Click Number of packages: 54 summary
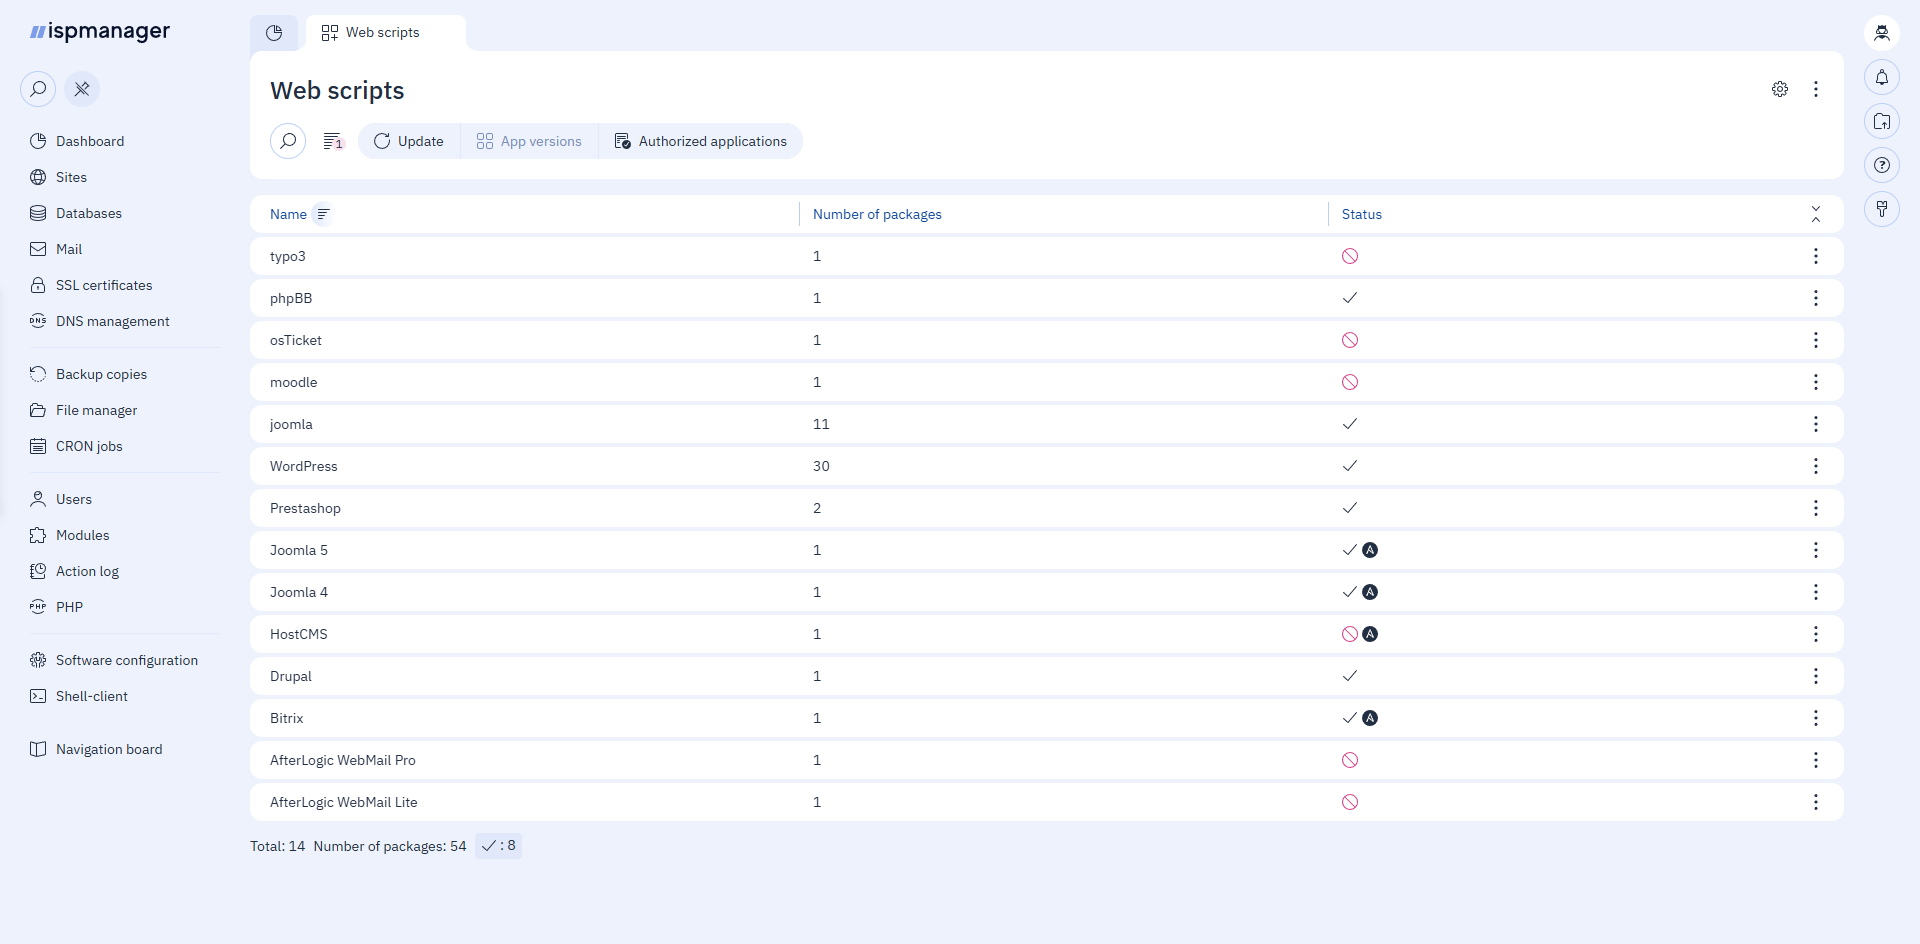 (390, 846)
